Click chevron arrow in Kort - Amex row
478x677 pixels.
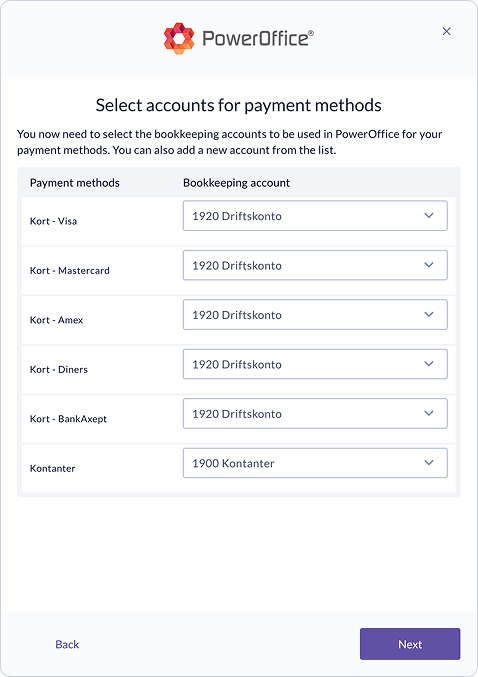(429, 314)
